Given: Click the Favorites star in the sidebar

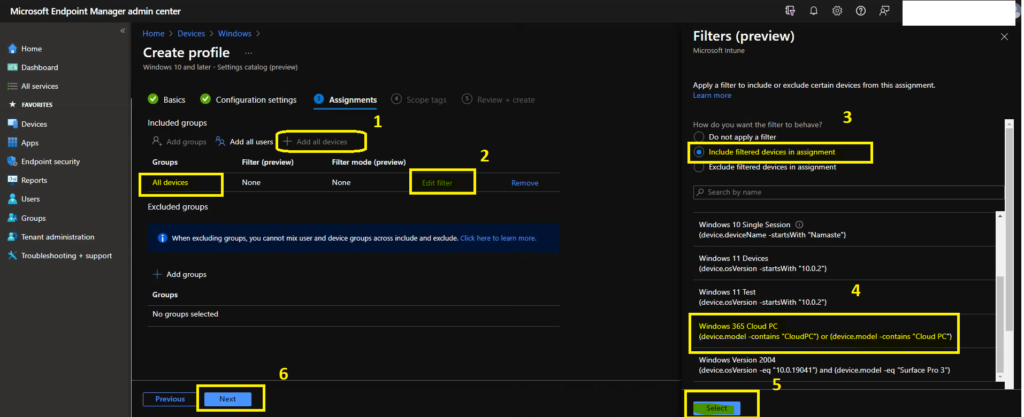Looking at the screenshot, I should coord(12,105).
